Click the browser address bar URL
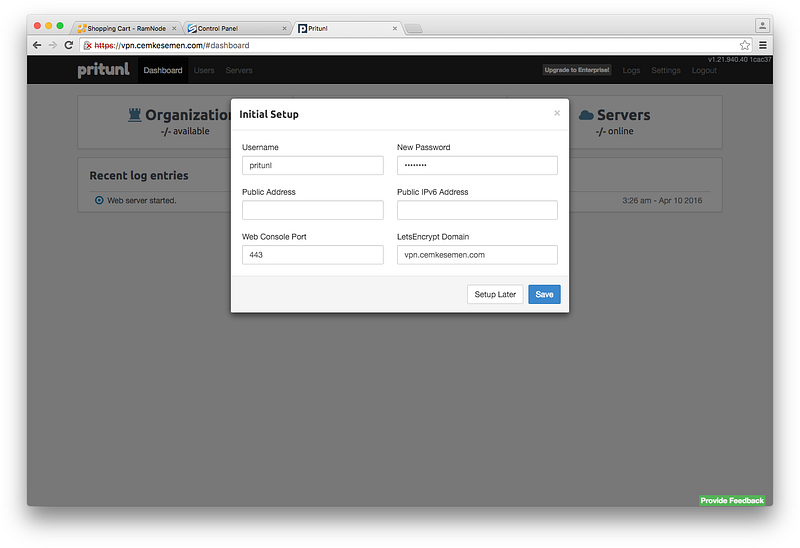Viewport: 800px width, 548px height. click(172, 45)
